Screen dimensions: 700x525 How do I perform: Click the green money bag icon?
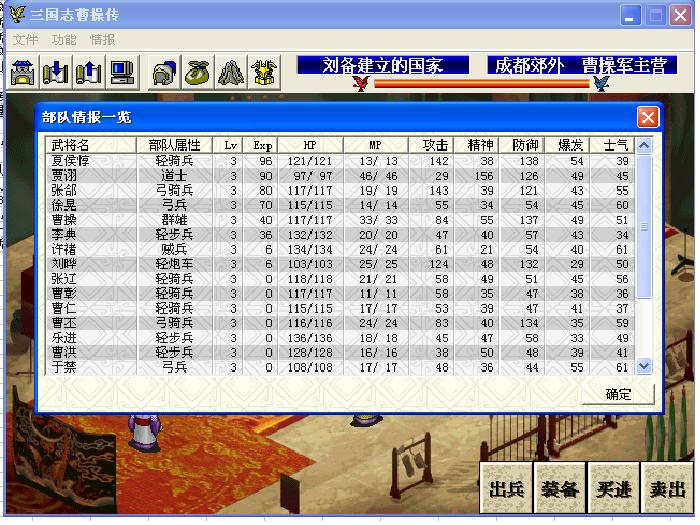197,72
